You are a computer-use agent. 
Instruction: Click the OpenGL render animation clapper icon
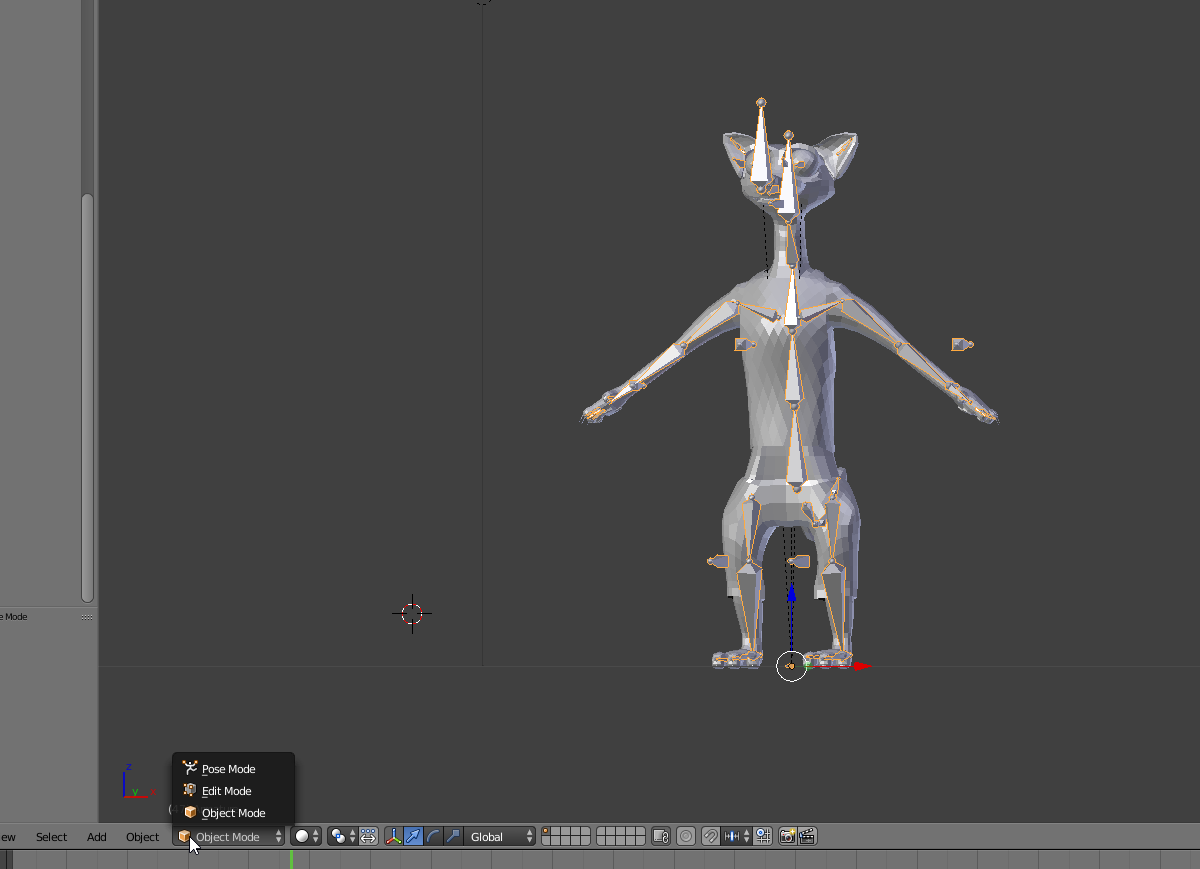click(x=807, y=837)
